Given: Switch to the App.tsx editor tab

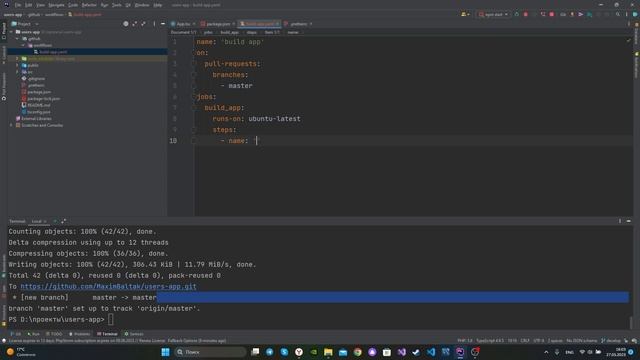Looking at the screenshot, I should point(181,24).
